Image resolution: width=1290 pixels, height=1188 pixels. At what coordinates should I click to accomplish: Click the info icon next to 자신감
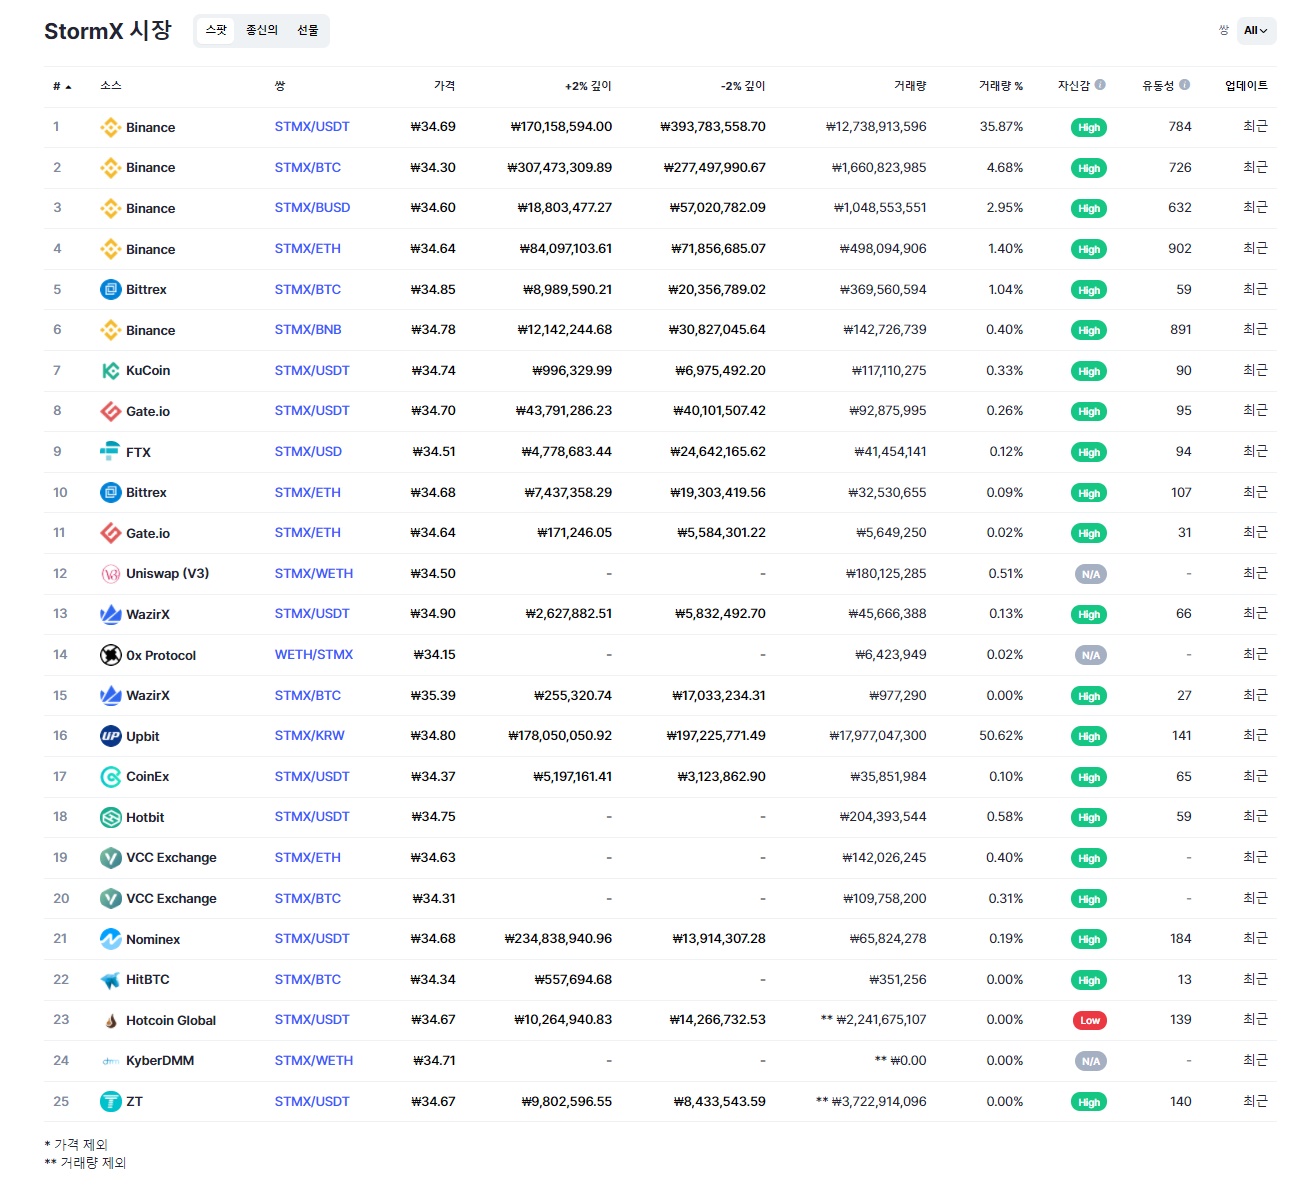coord(1100,85)
